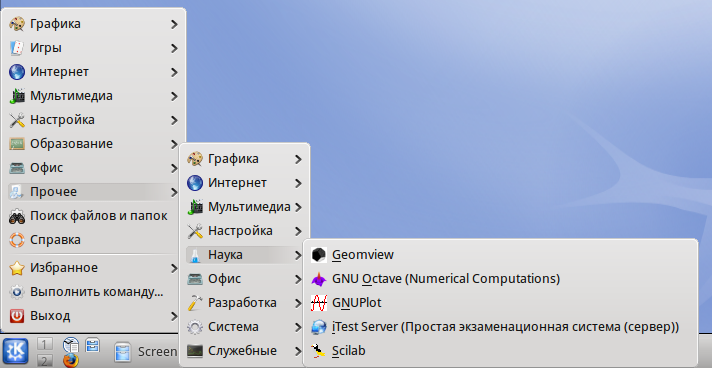Screen dimensions: 712x368
Task: Click the flask icon for Наука
Action: 195,255
